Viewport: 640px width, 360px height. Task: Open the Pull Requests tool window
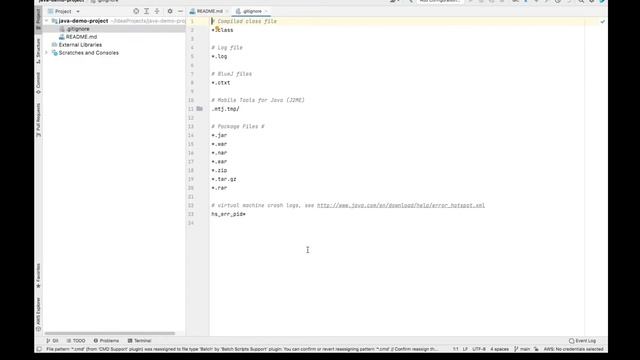[38, 120]
